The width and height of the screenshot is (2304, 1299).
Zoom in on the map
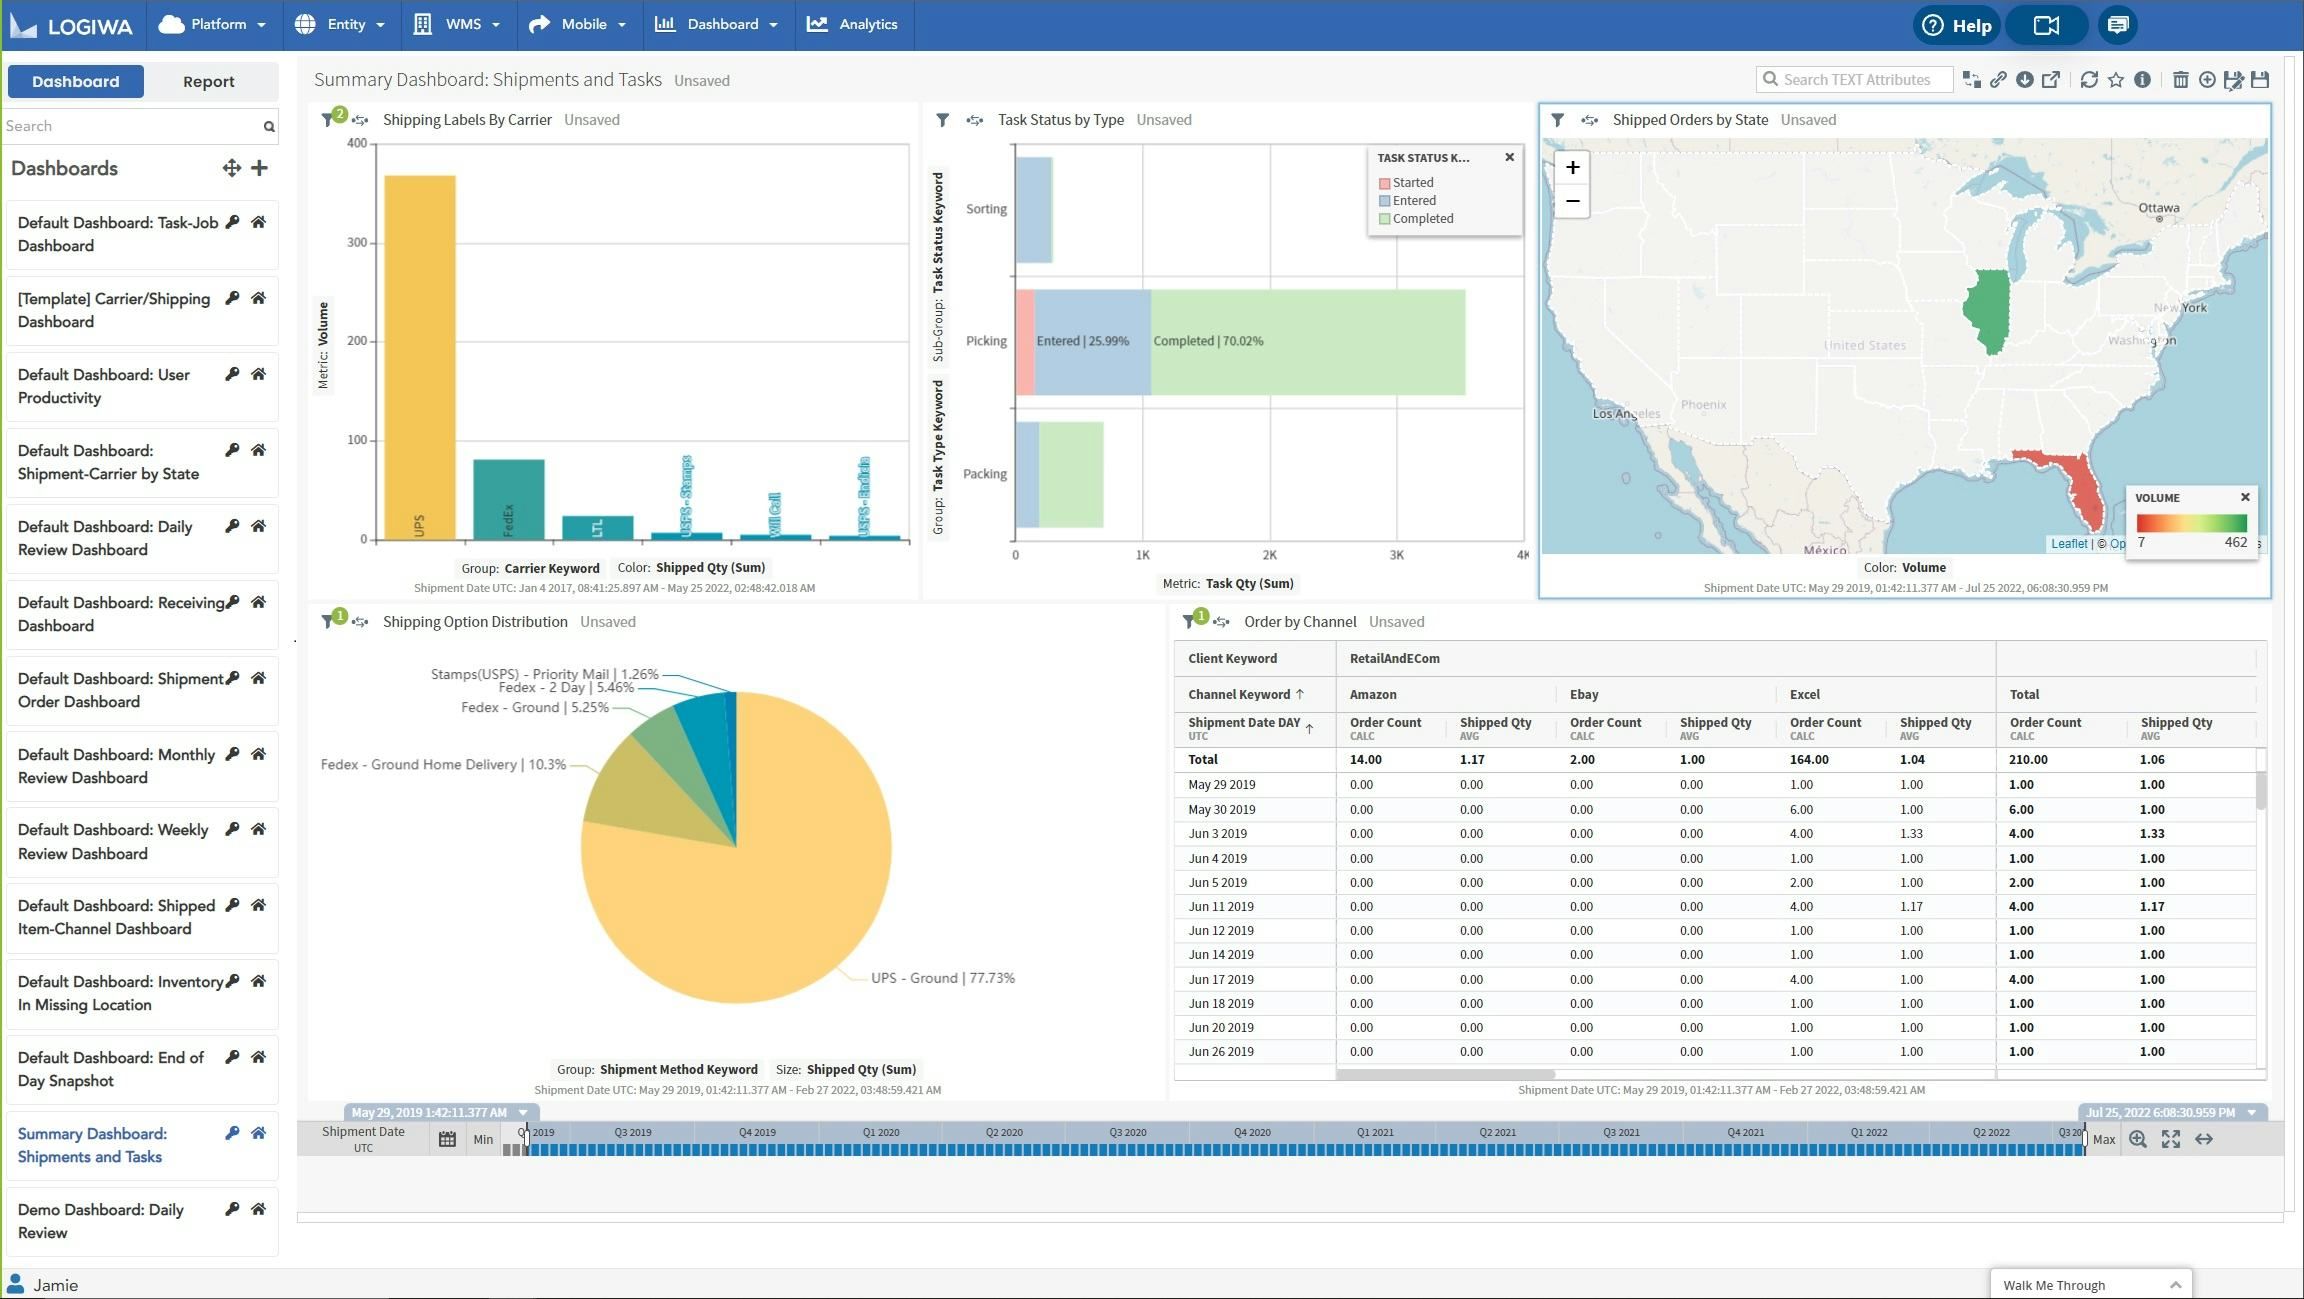1572,168
